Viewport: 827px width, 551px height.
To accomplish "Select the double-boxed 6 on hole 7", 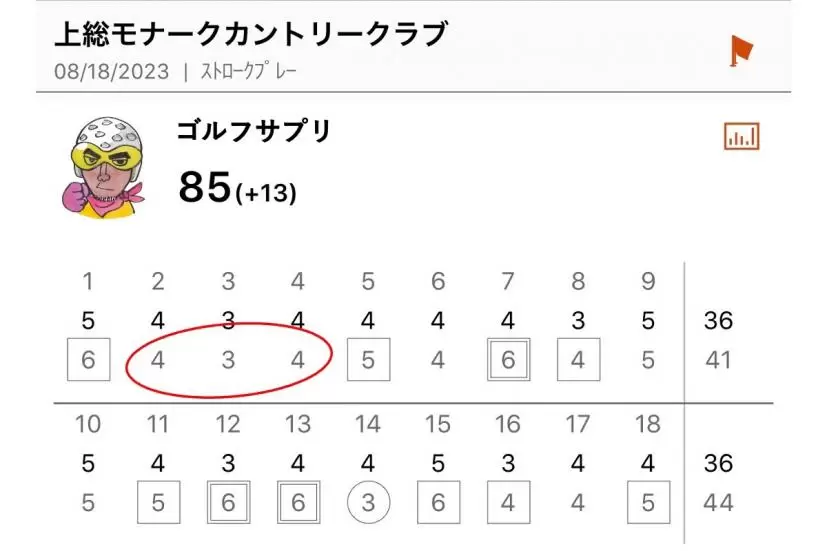I will (x=508, y=360).
